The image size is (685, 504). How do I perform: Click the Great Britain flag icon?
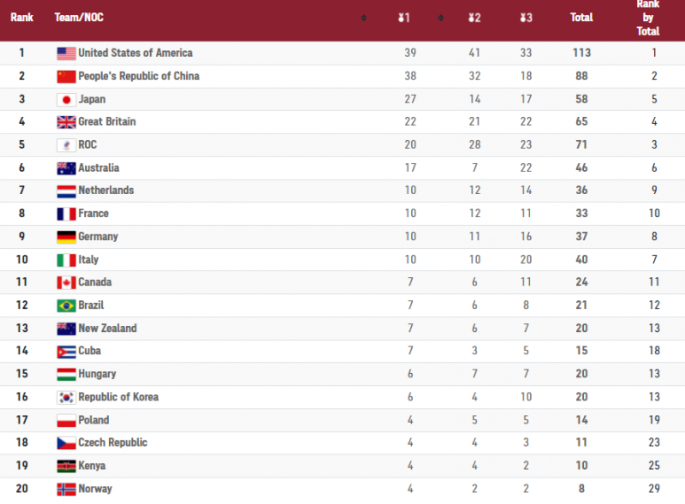(66, 122)
